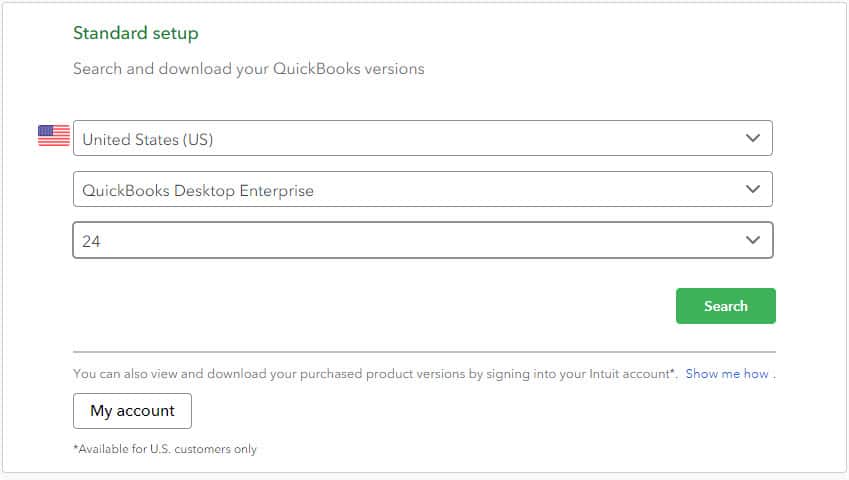
Task: Click the United States flag icon
Action: (54, 135)
